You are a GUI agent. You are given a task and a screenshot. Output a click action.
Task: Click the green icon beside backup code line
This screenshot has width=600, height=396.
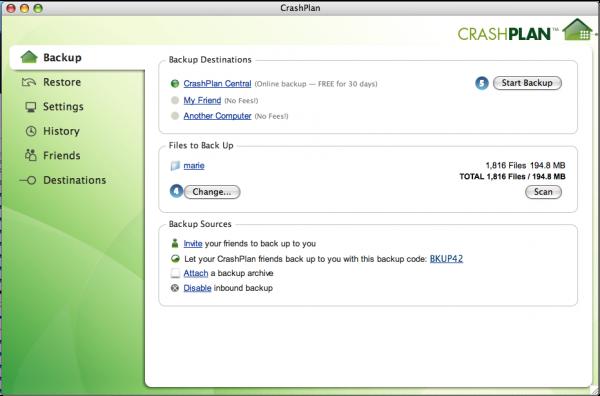point(175,259)
